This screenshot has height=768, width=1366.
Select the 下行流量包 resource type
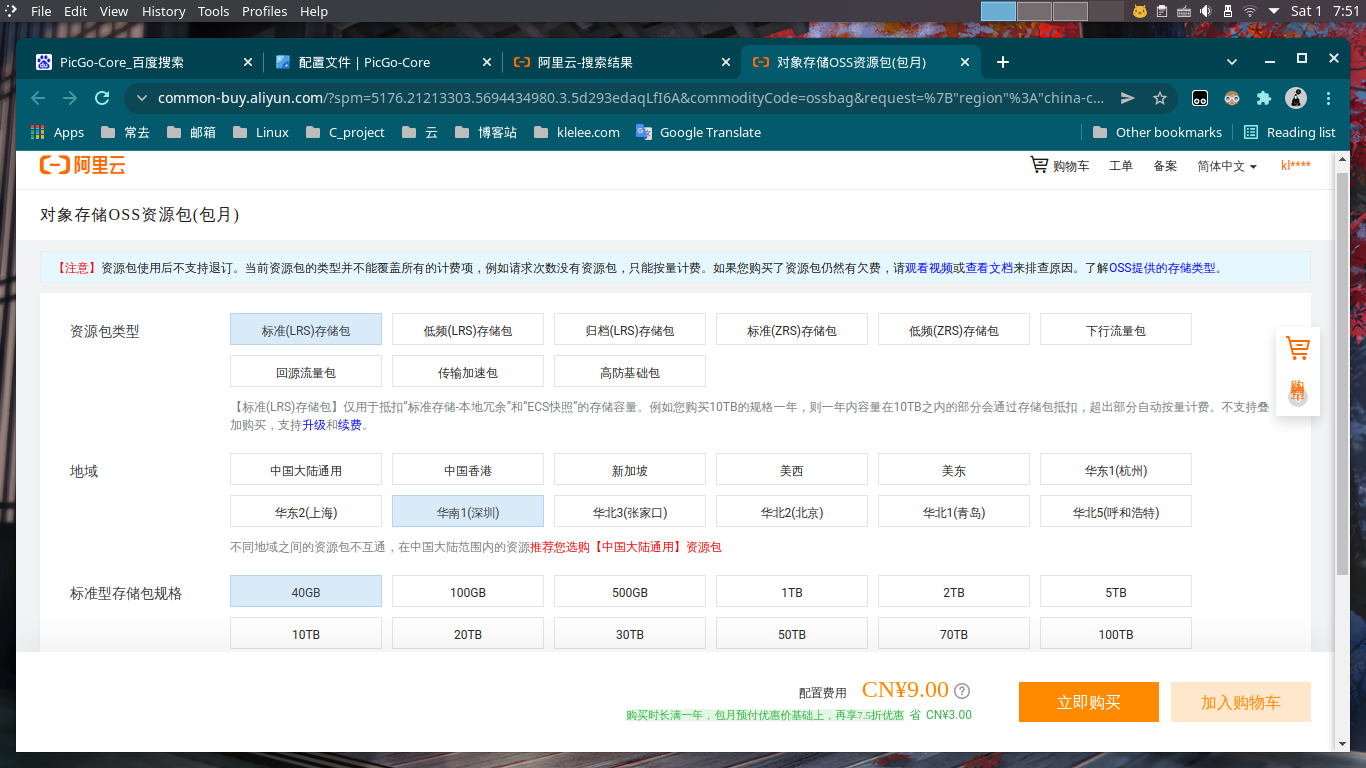click(1116, 330)
